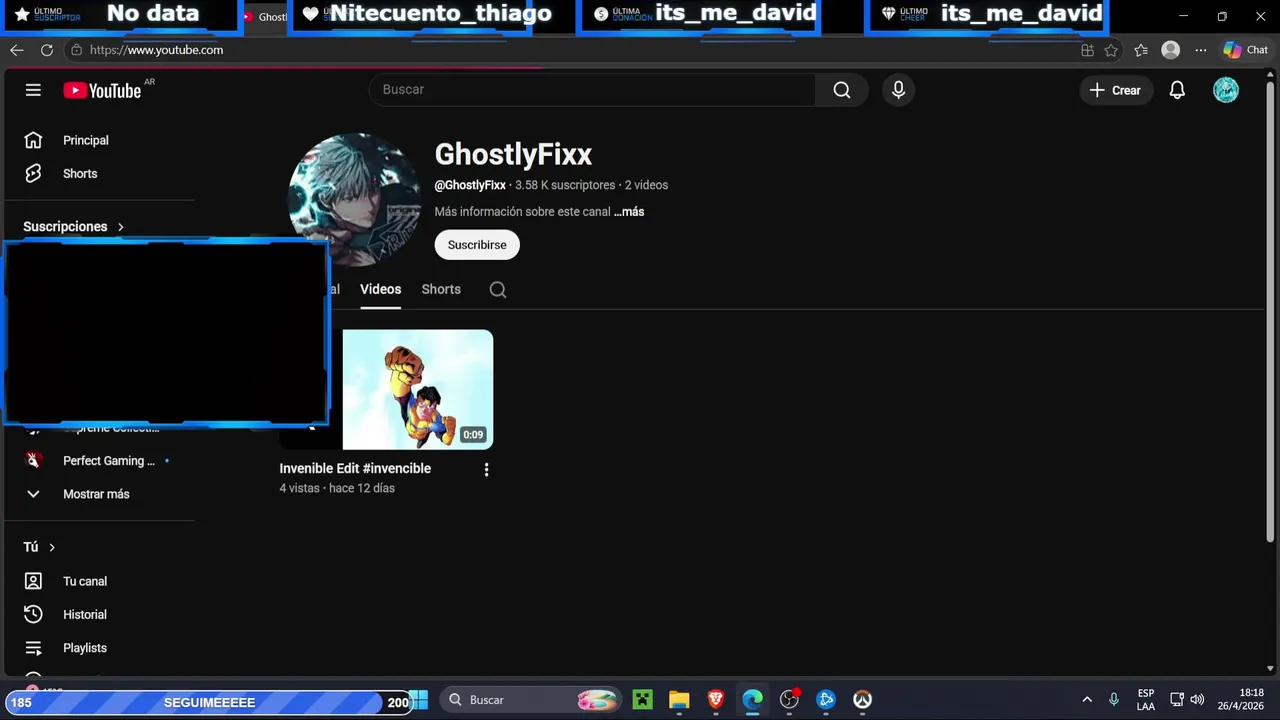Open File Explorer from the taskbar
The height and width of the screenshot is (720, 1280).
point(679,700)
